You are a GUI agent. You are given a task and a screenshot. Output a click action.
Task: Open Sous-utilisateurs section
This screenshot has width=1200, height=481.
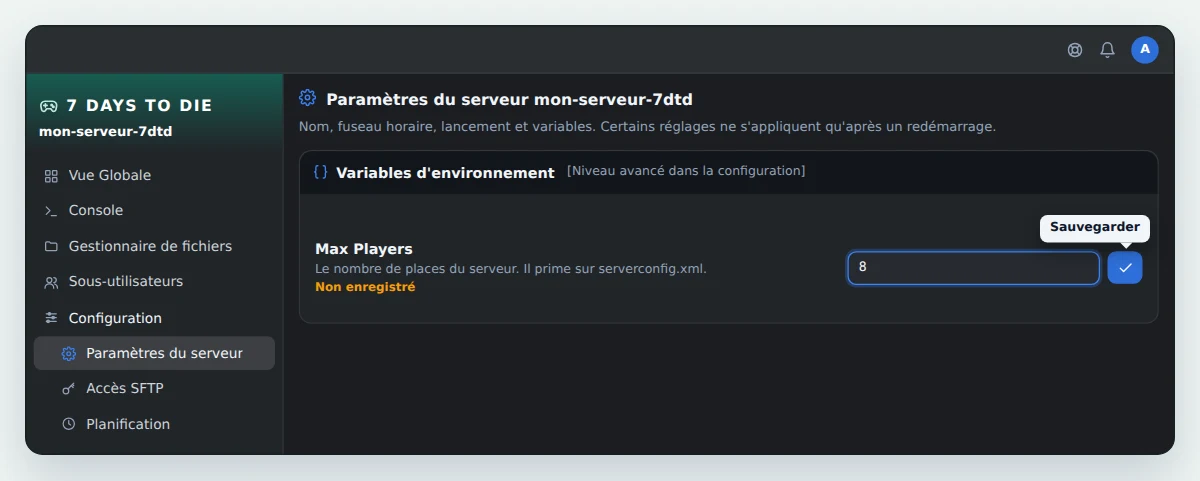(154, 282)
